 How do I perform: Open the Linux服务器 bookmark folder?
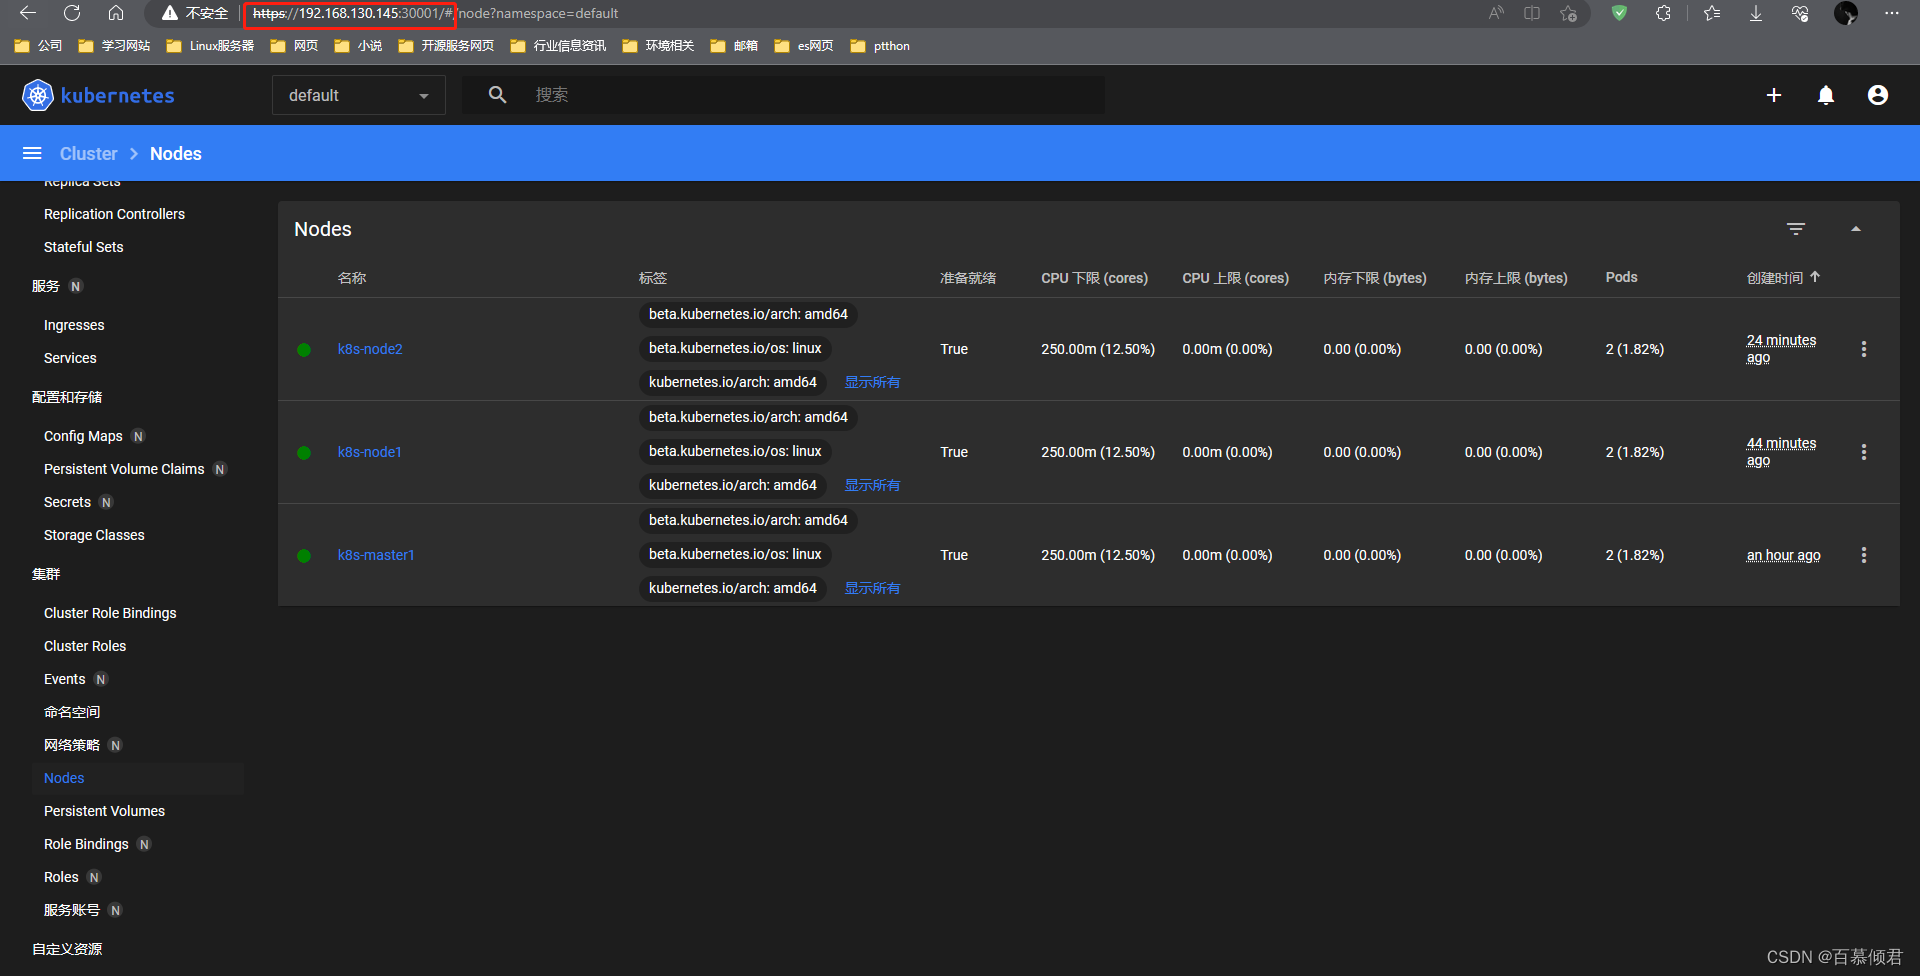point(211,46)
